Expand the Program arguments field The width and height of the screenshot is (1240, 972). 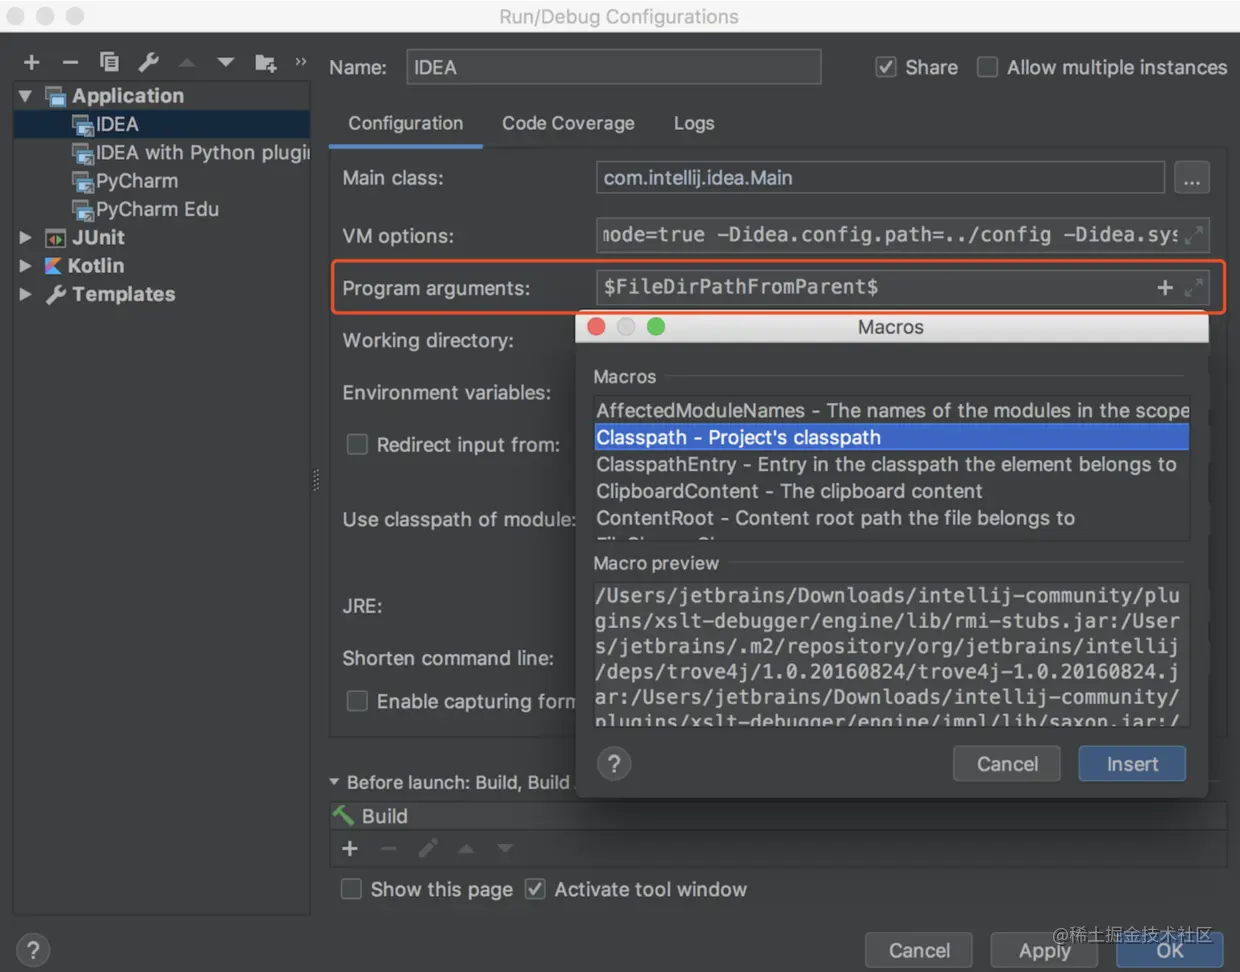click(x=1194, y=288)
